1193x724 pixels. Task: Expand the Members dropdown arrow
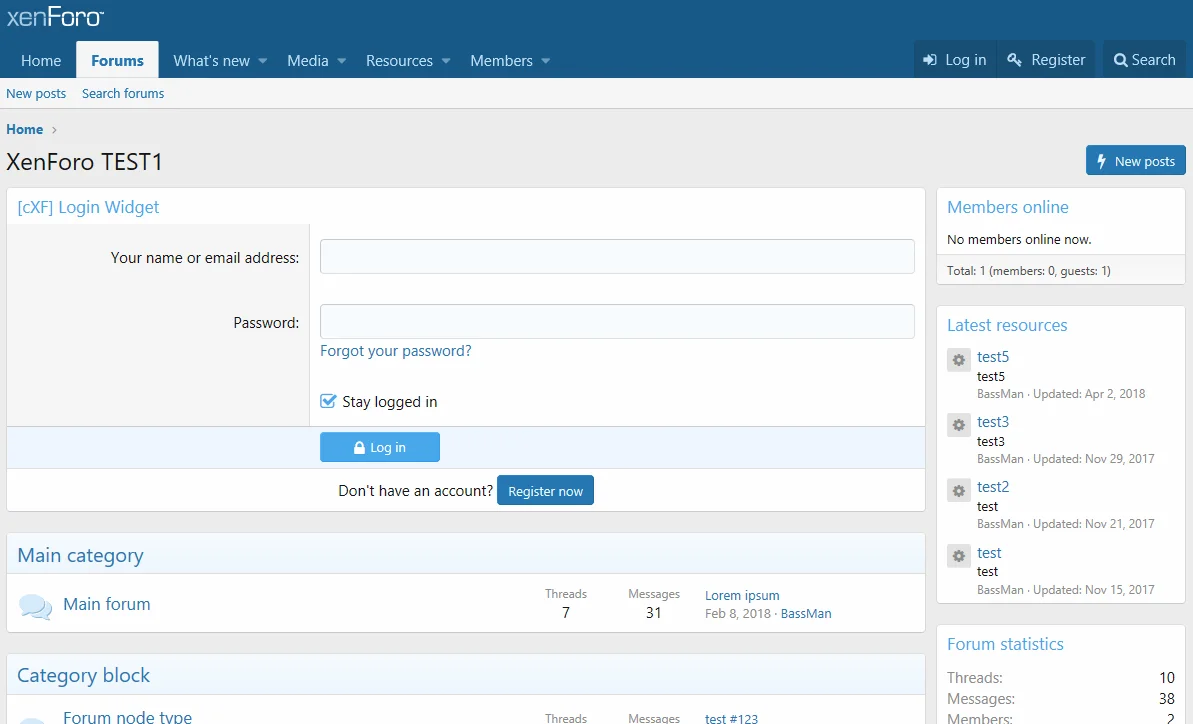pyautogui.click(x=546, y=61)
